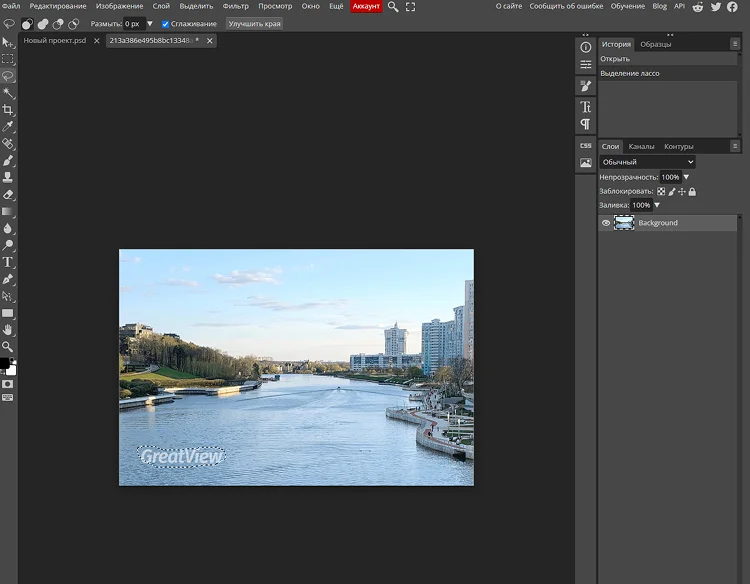Open the Character panel icon
Image resolution: width=750 pixels, height=584 pixels.
pyautogui.click(x=585, y=107)
